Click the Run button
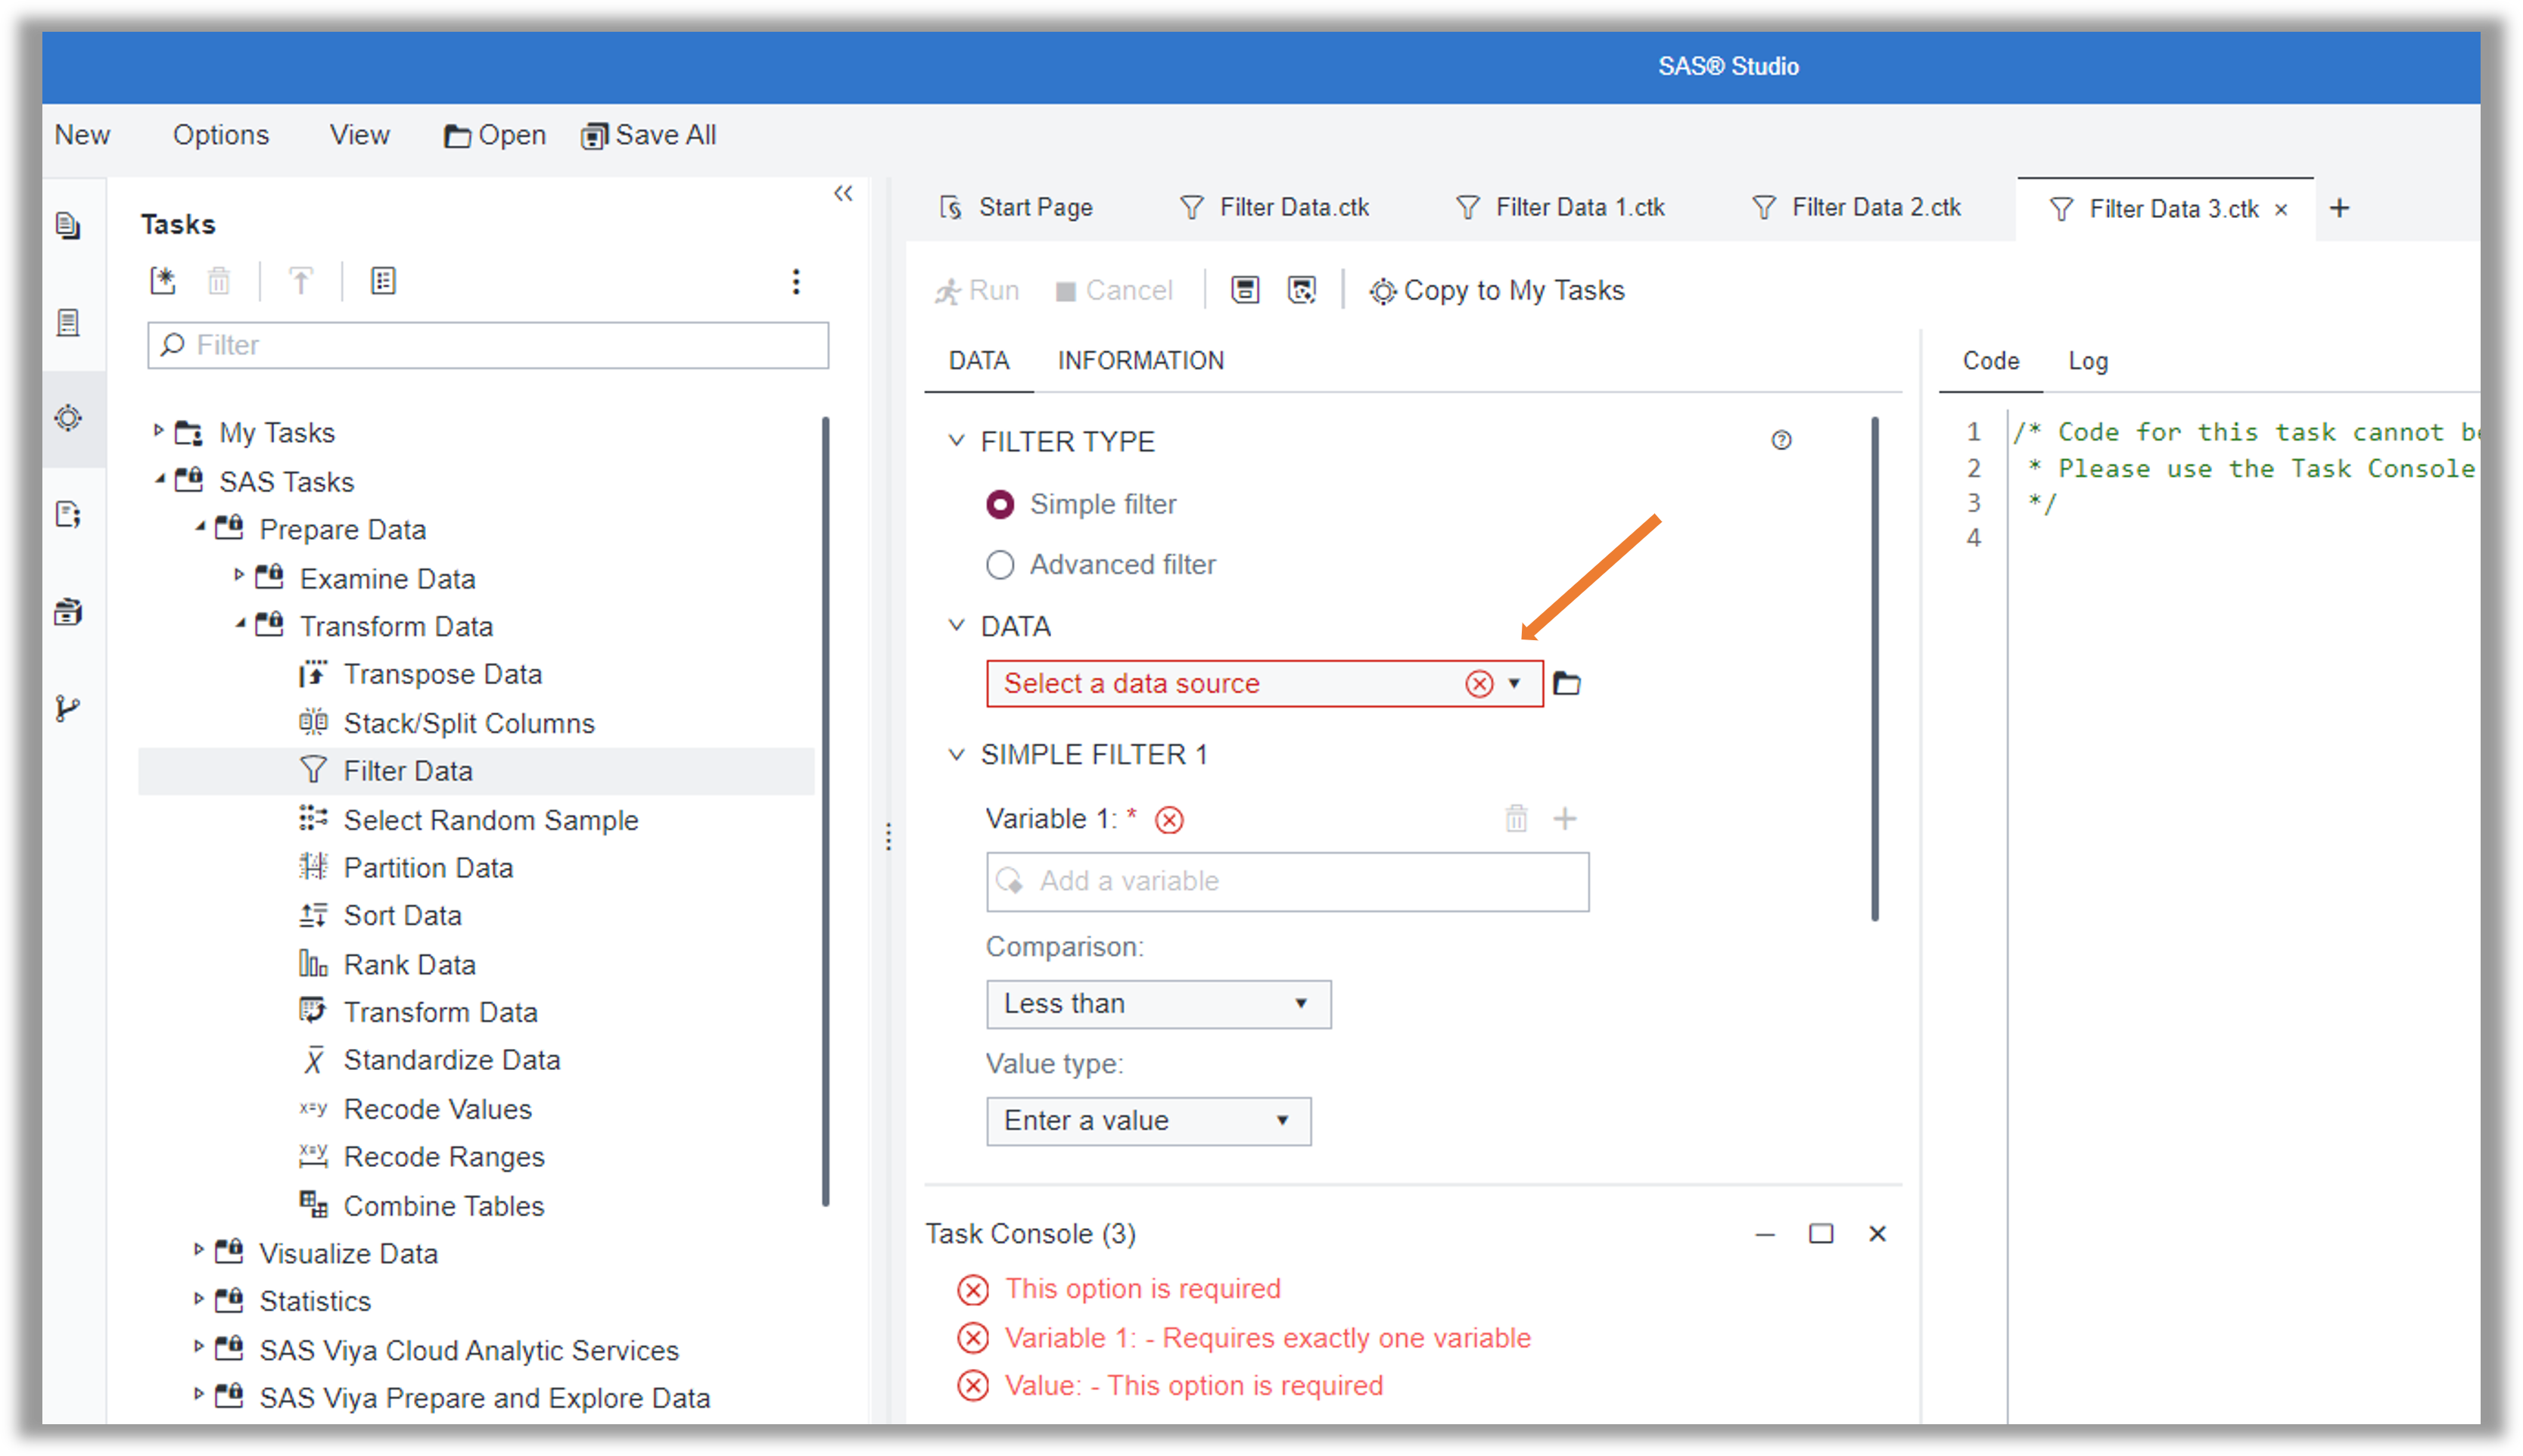 coord(976,290)
